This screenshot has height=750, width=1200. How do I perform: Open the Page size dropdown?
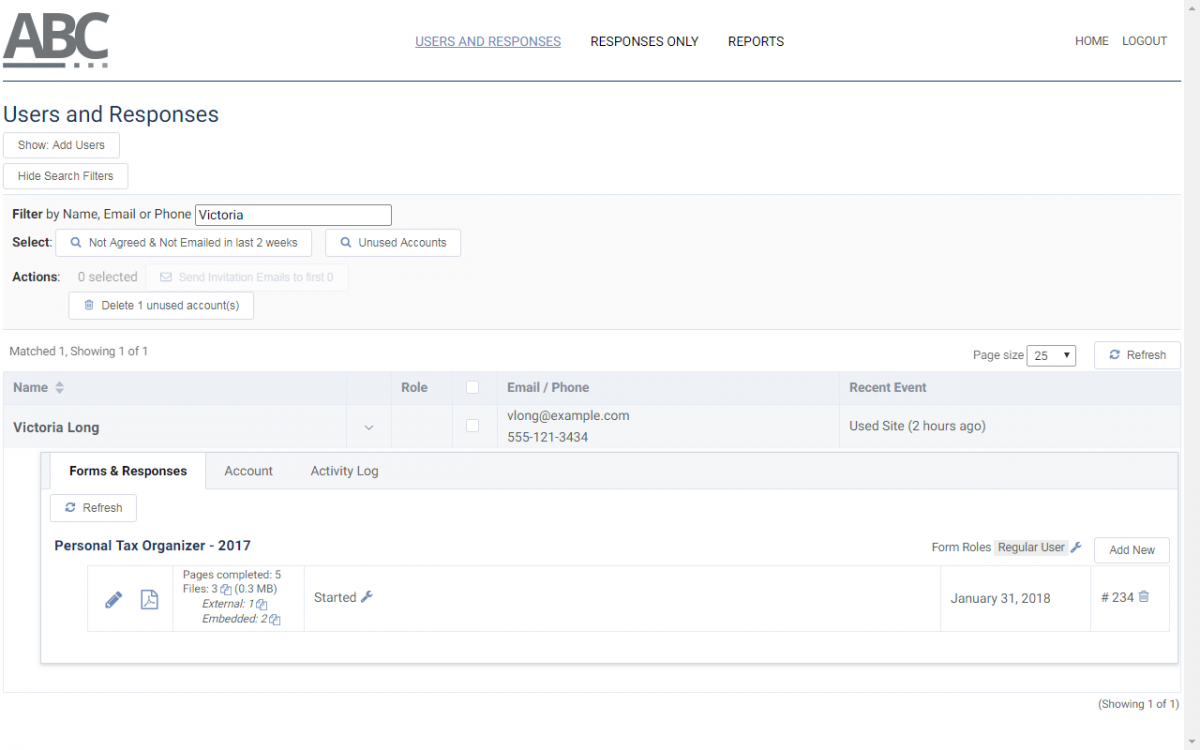click(x=1051, y=356)
